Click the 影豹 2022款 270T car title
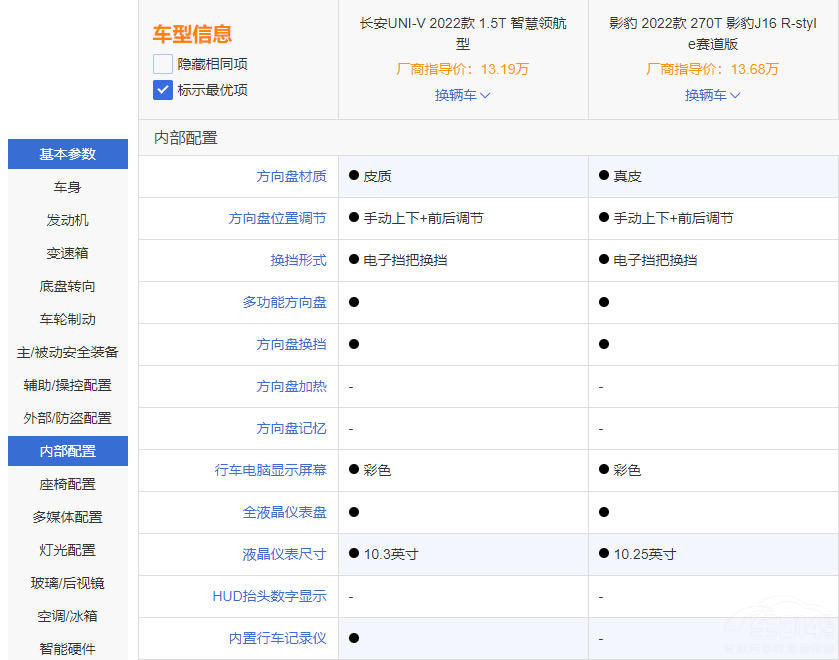Viewport: 839px width, 660px height. (712, 33)
